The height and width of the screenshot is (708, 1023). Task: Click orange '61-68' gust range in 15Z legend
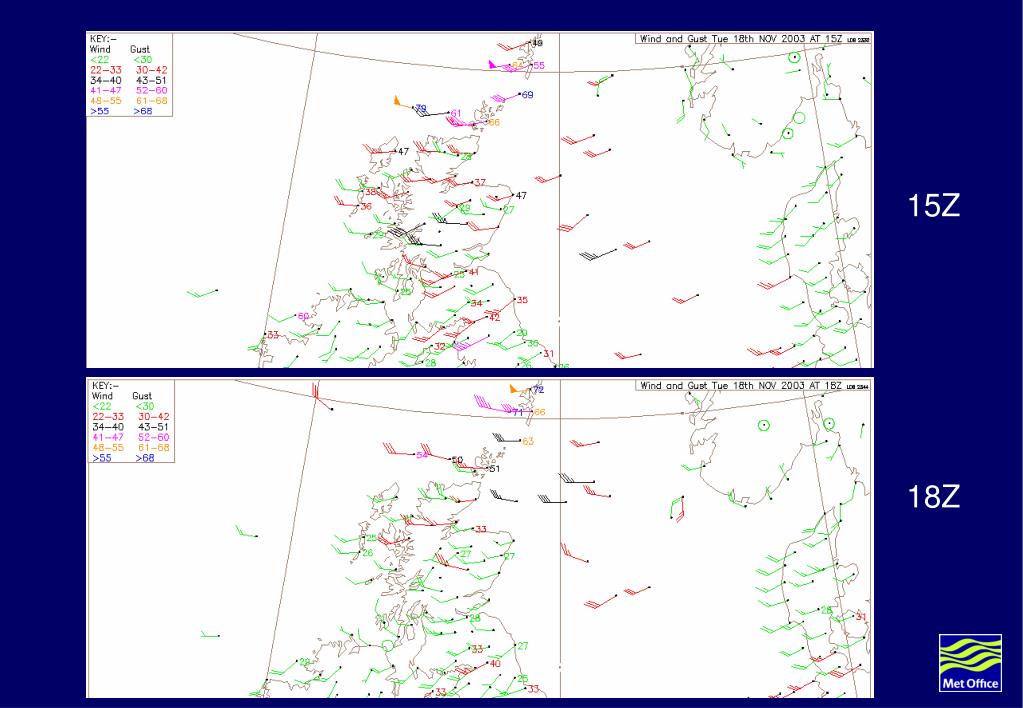[x=151, y=101]
